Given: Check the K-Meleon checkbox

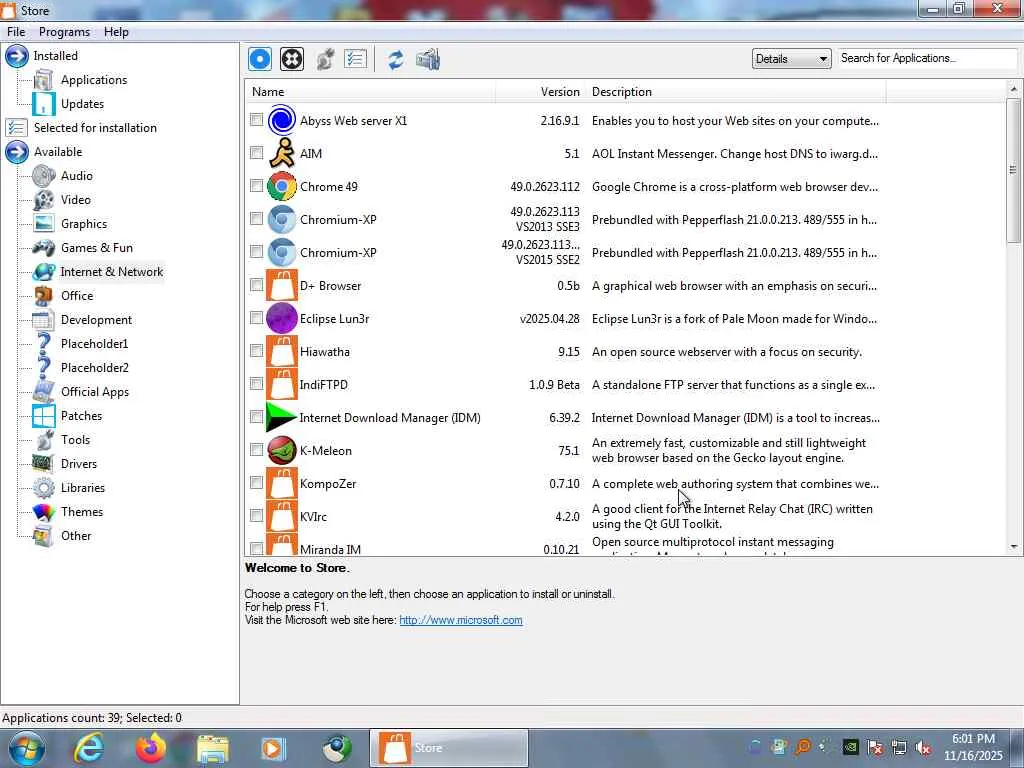Looking at the screenshot, I should tap(257, 449).
